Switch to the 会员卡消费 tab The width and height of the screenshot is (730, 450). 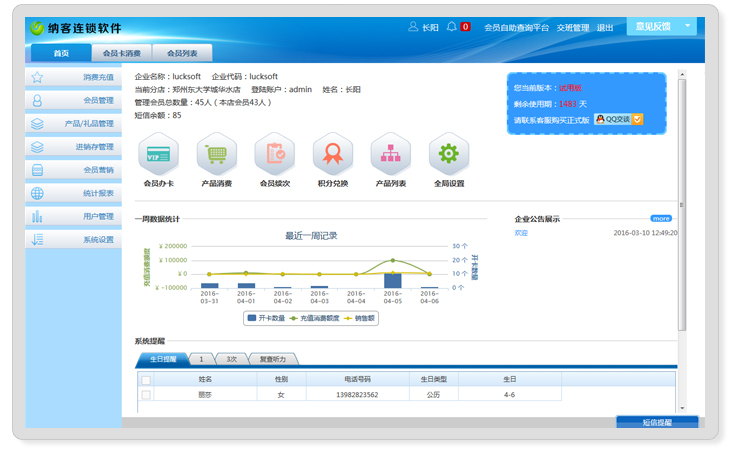pyautogui.click(x=121, y=53)
